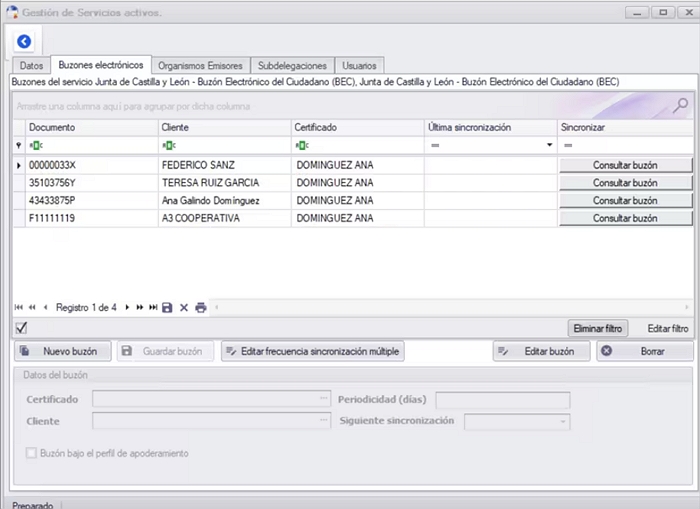Select the Buzones electrónicos tab
This screenshot has width=700, height=509.
click(x=101, y=65)
